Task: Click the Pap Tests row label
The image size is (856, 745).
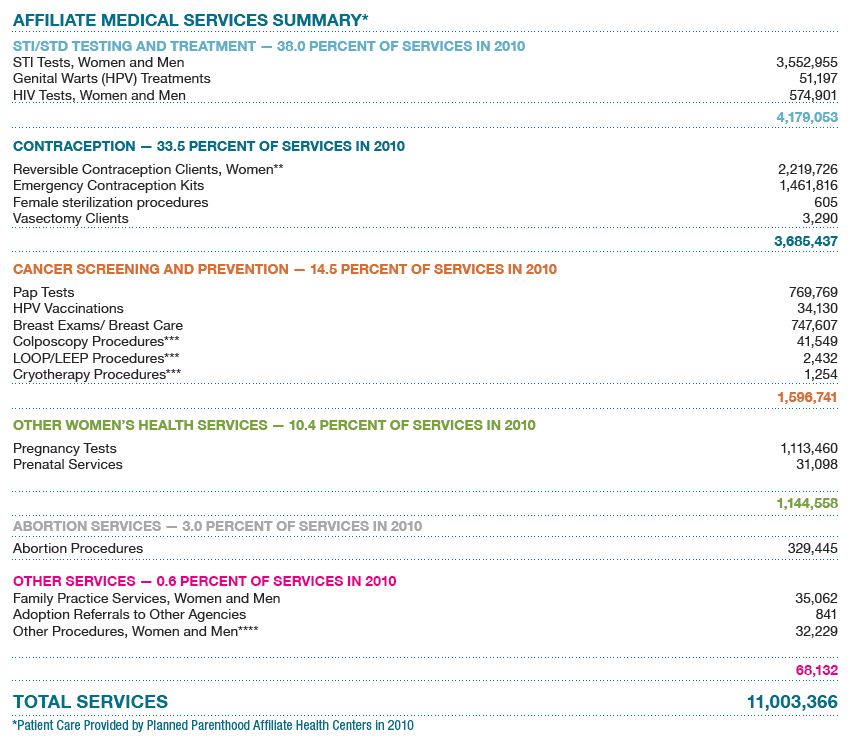Action: click(43, 292)
